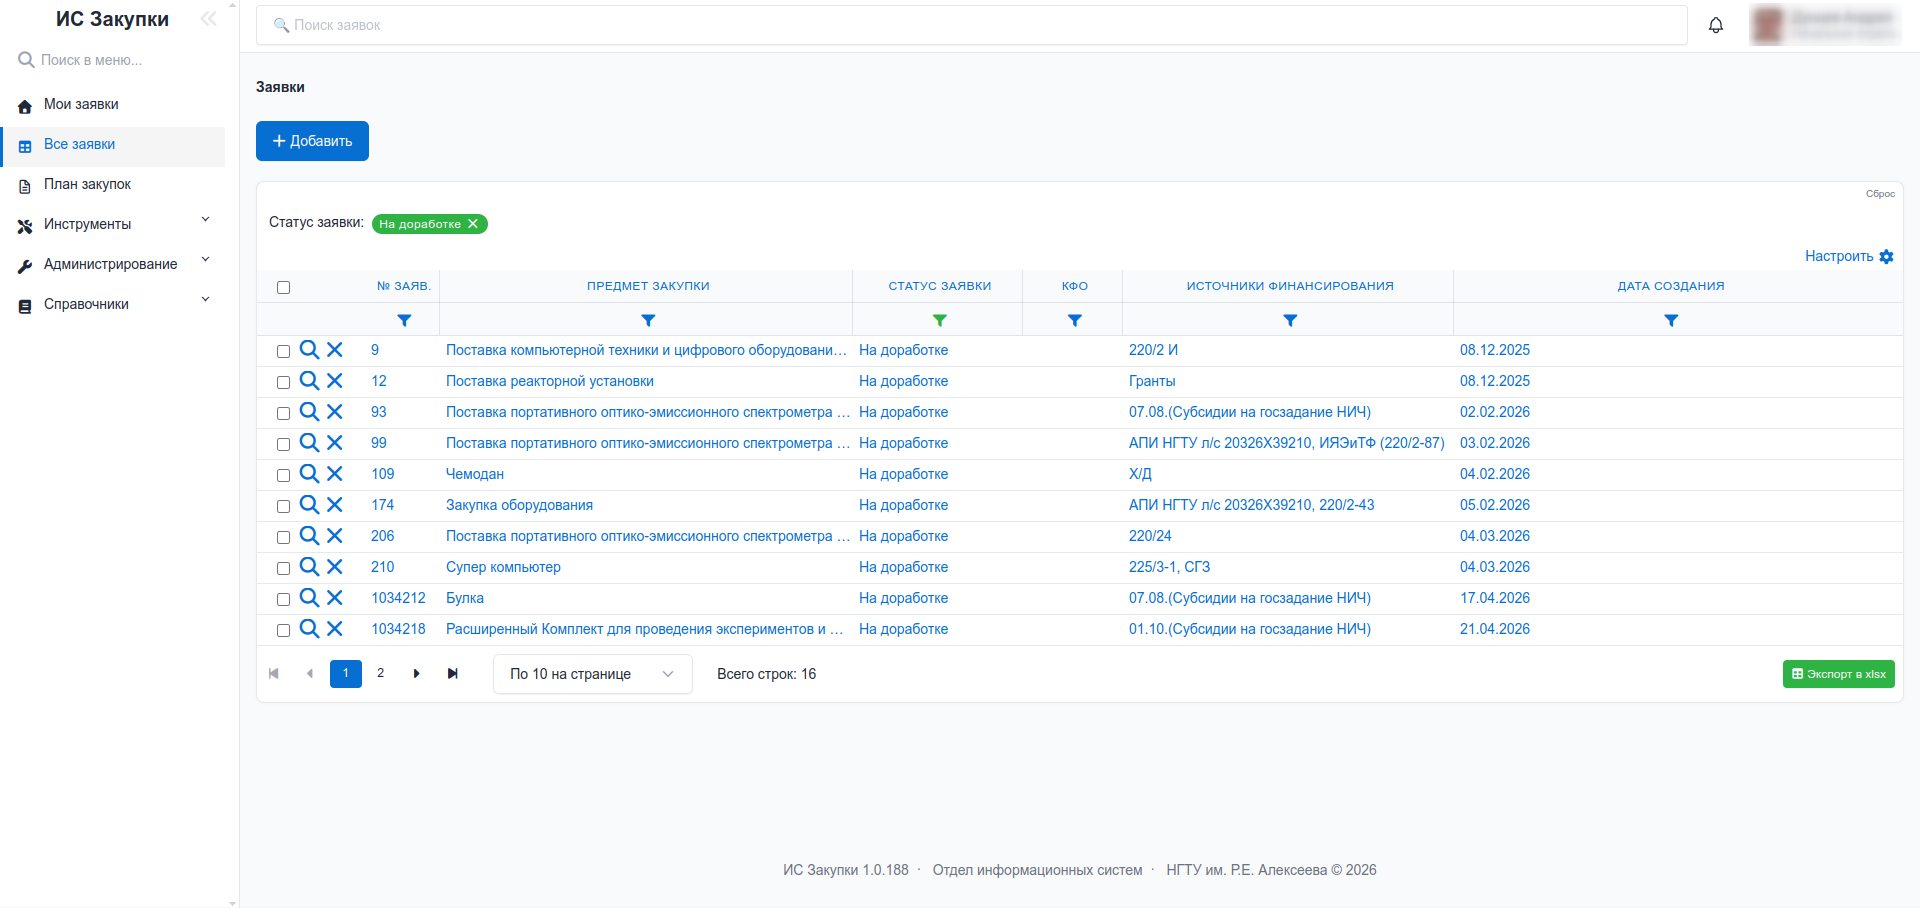Open the filter for Источники финансирования column
This screenshot has height=908, width=1920.
1290,320
